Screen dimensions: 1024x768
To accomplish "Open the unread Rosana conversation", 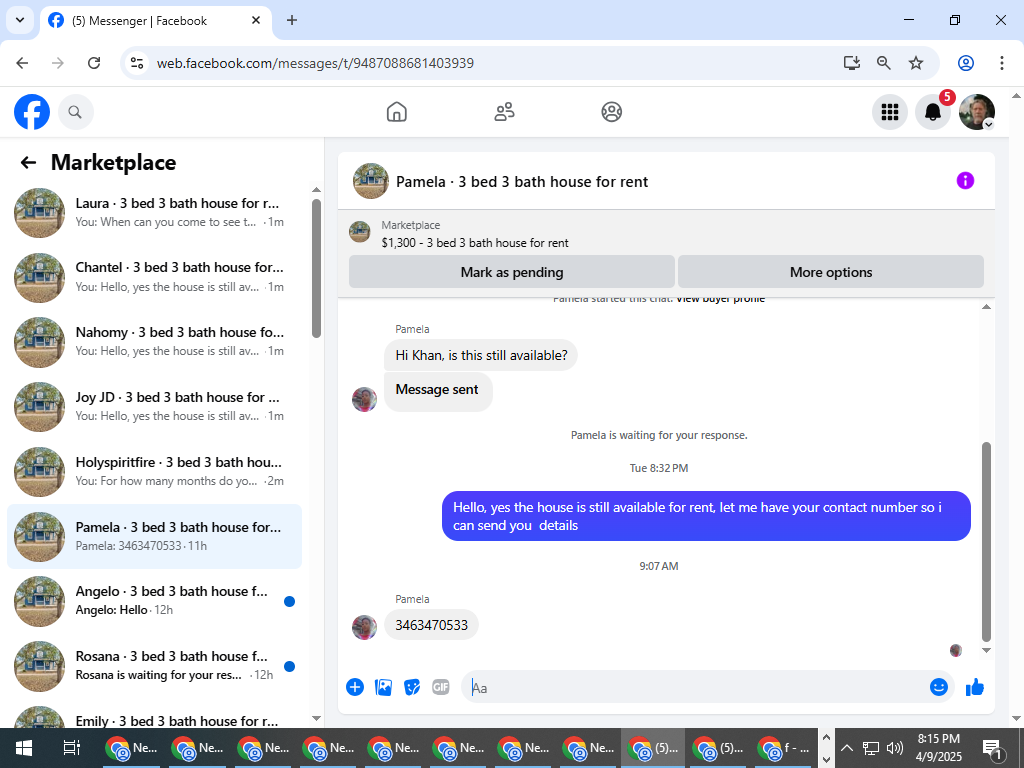I will tap(155, 665).
